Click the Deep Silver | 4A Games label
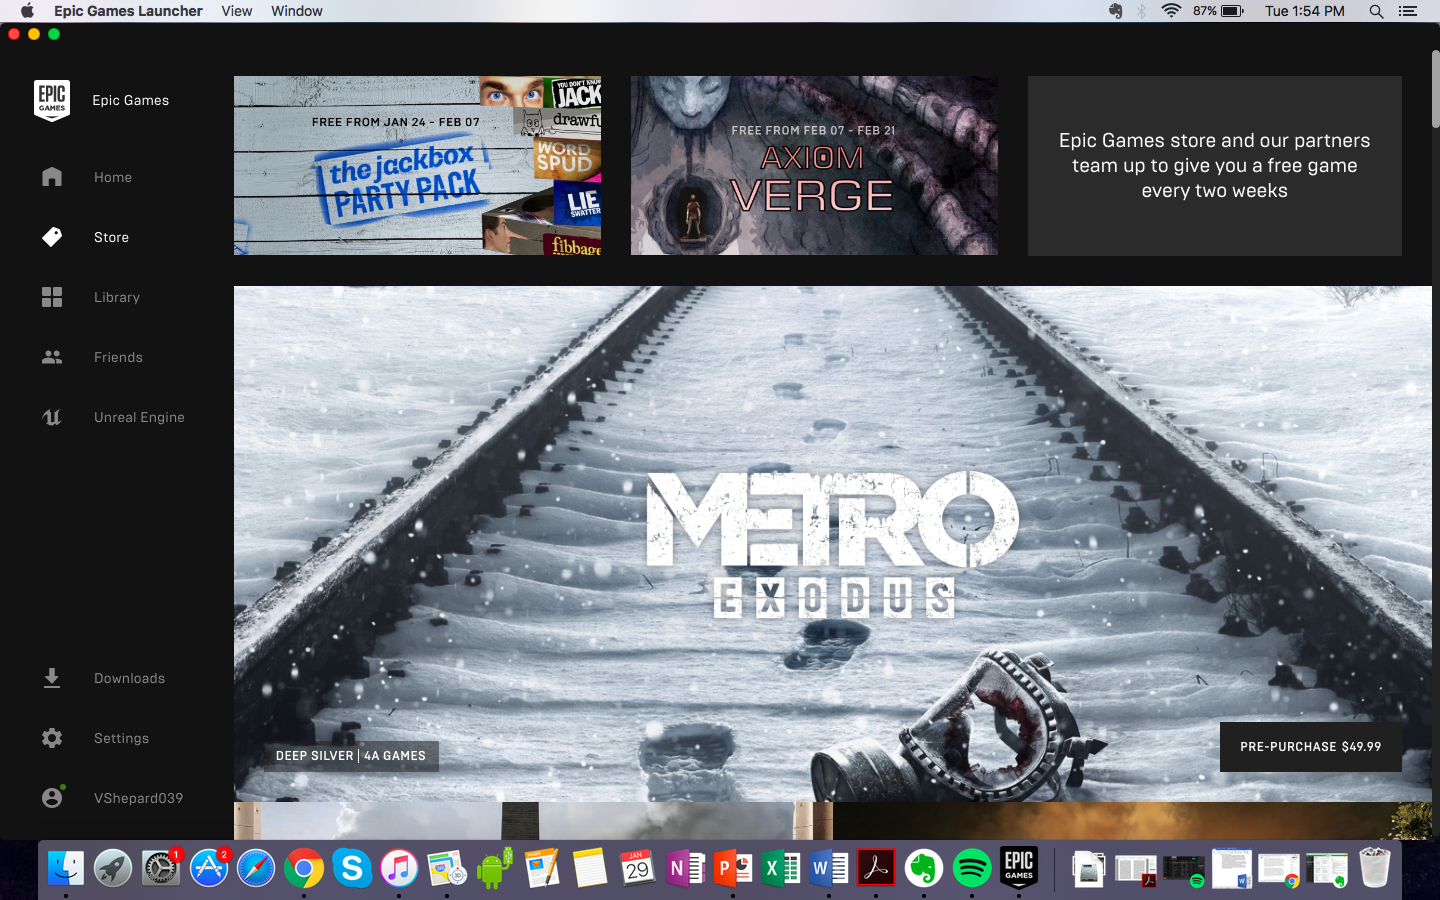1440x900 pixels. click(x=351, y=756)
